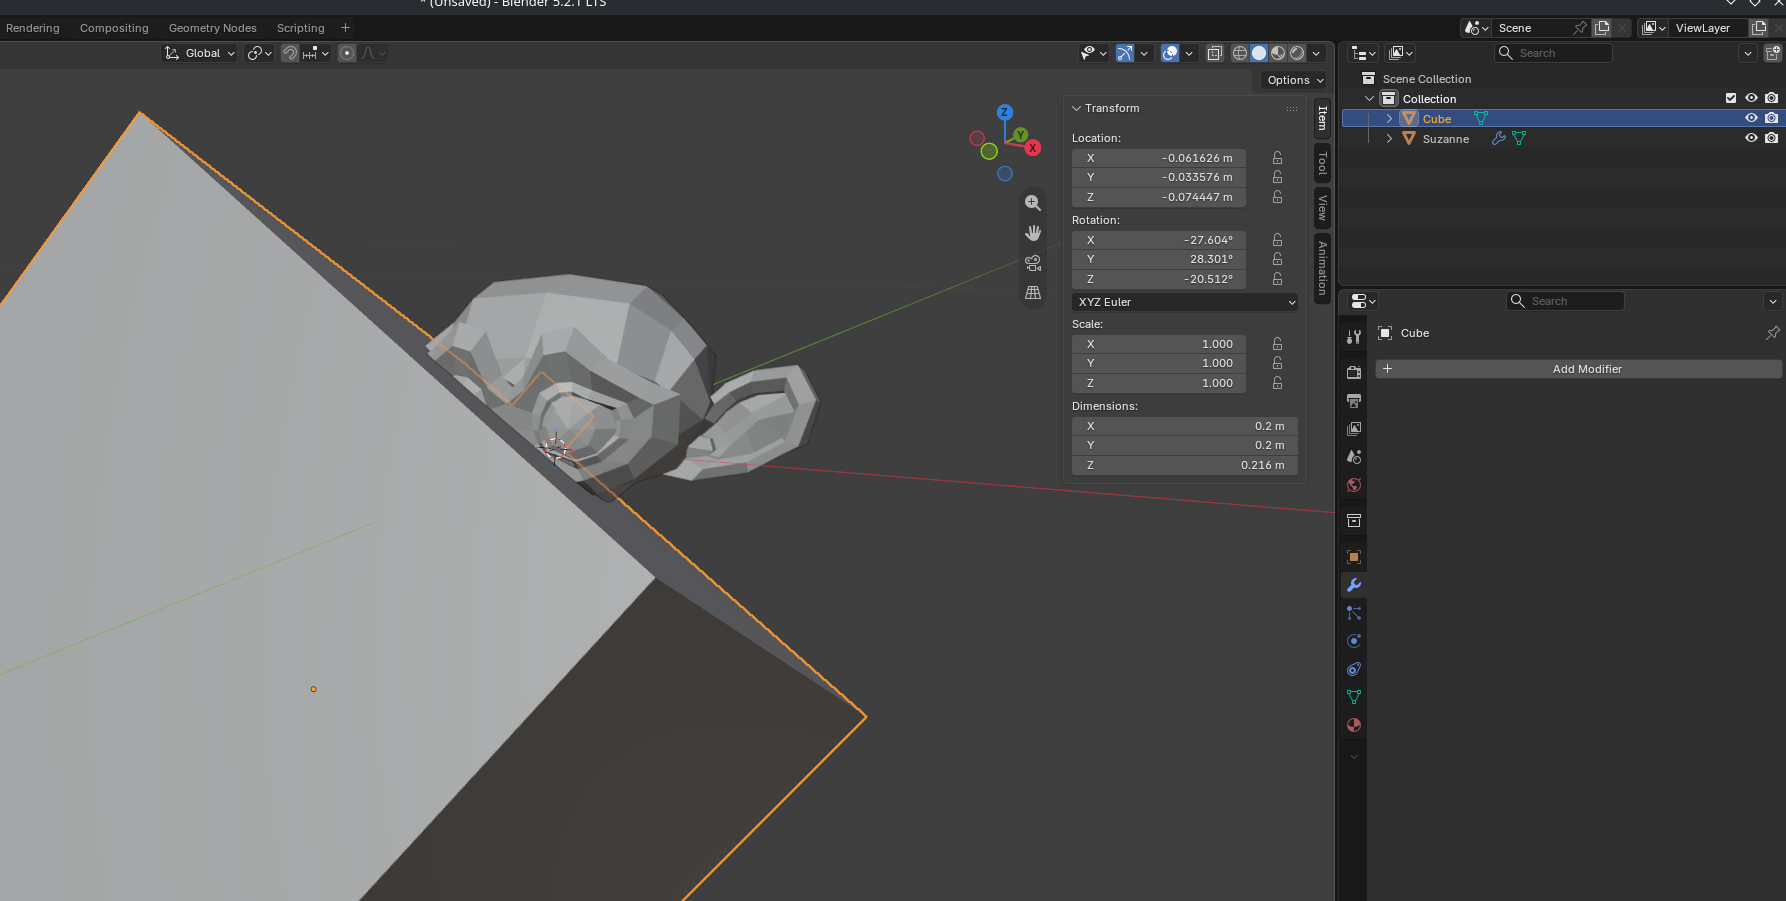The image size is (1786, 901).
Task: Hide Suzanne in viewport using eye icon
Action: point(1751,138)
